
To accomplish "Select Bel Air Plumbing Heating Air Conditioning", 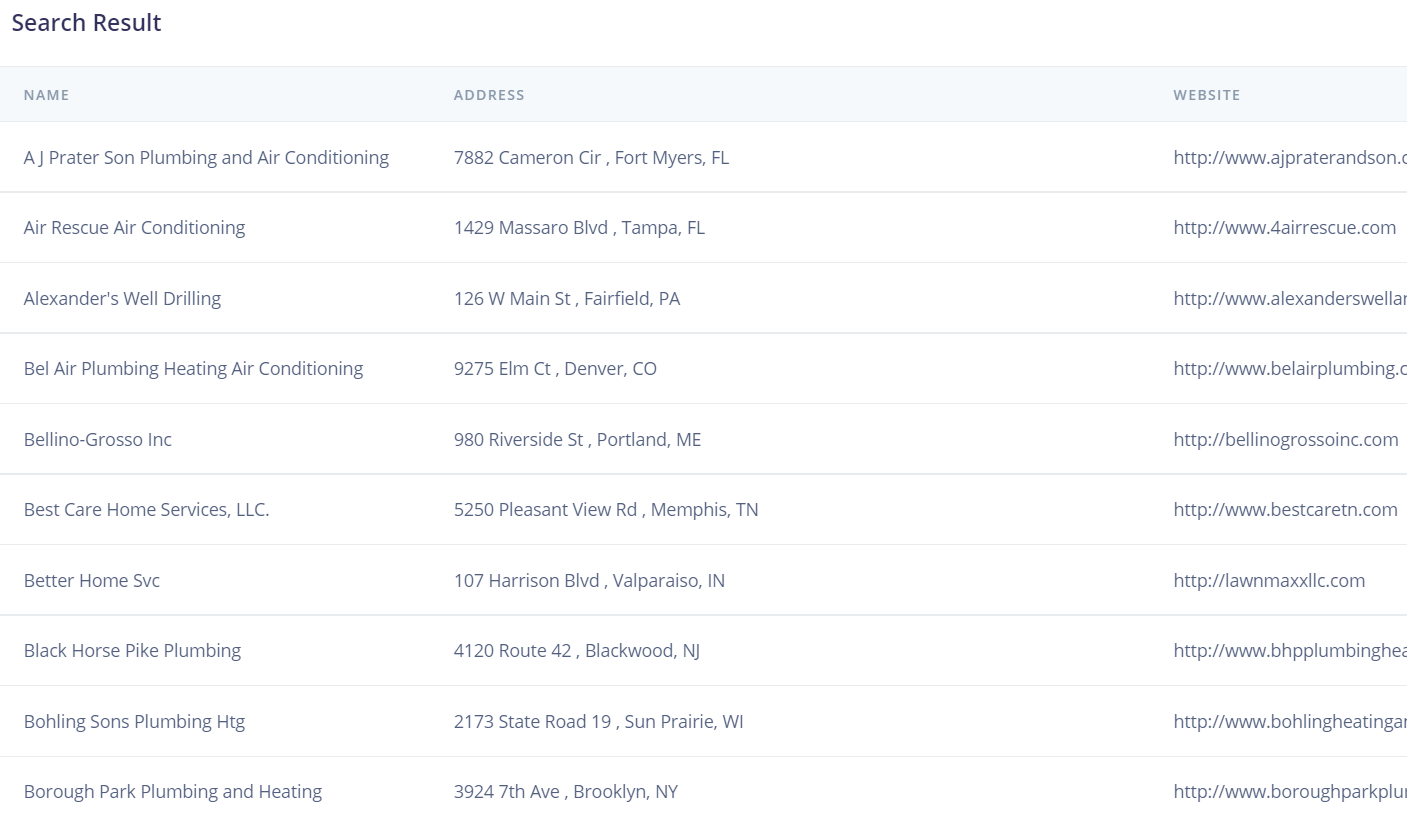I will pos(193,369).
